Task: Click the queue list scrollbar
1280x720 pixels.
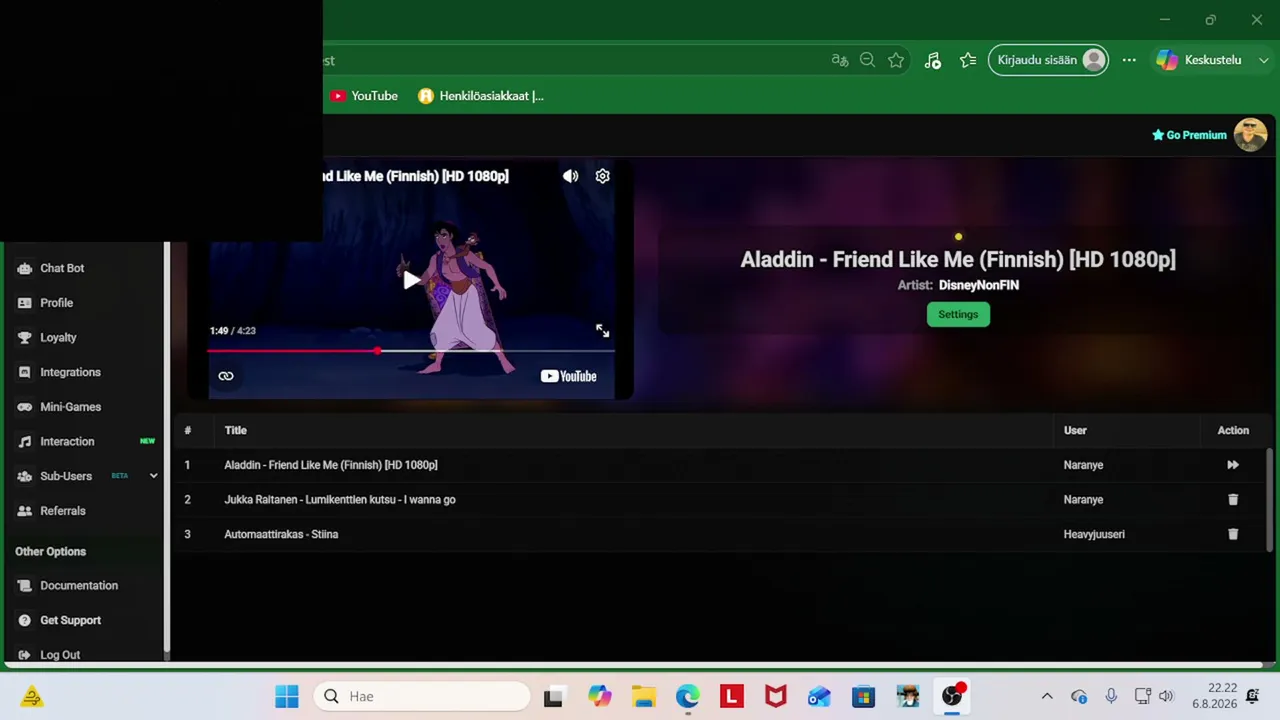Action: coord(1271,500)
